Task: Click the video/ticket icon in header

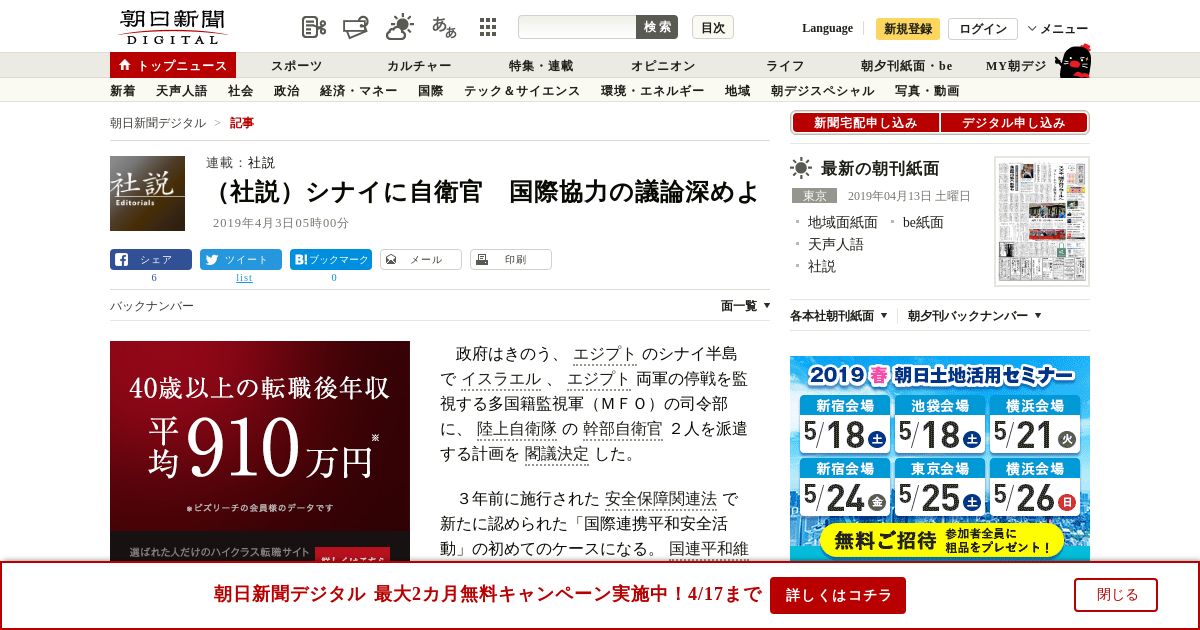Action: [356, 27]
